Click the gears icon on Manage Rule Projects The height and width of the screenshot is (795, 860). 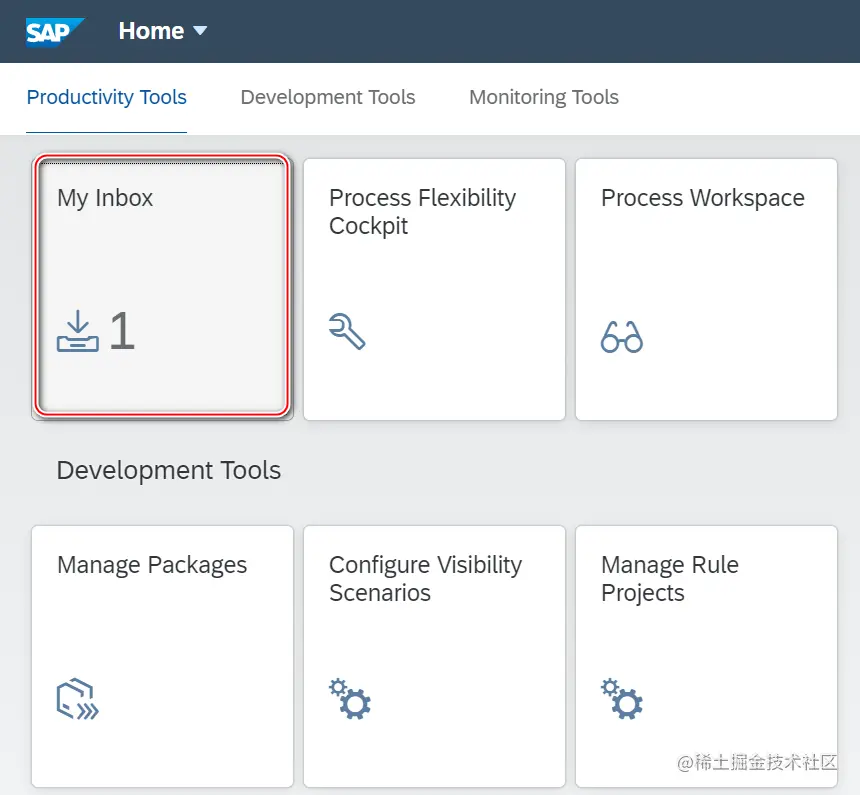tap(622, 699)
